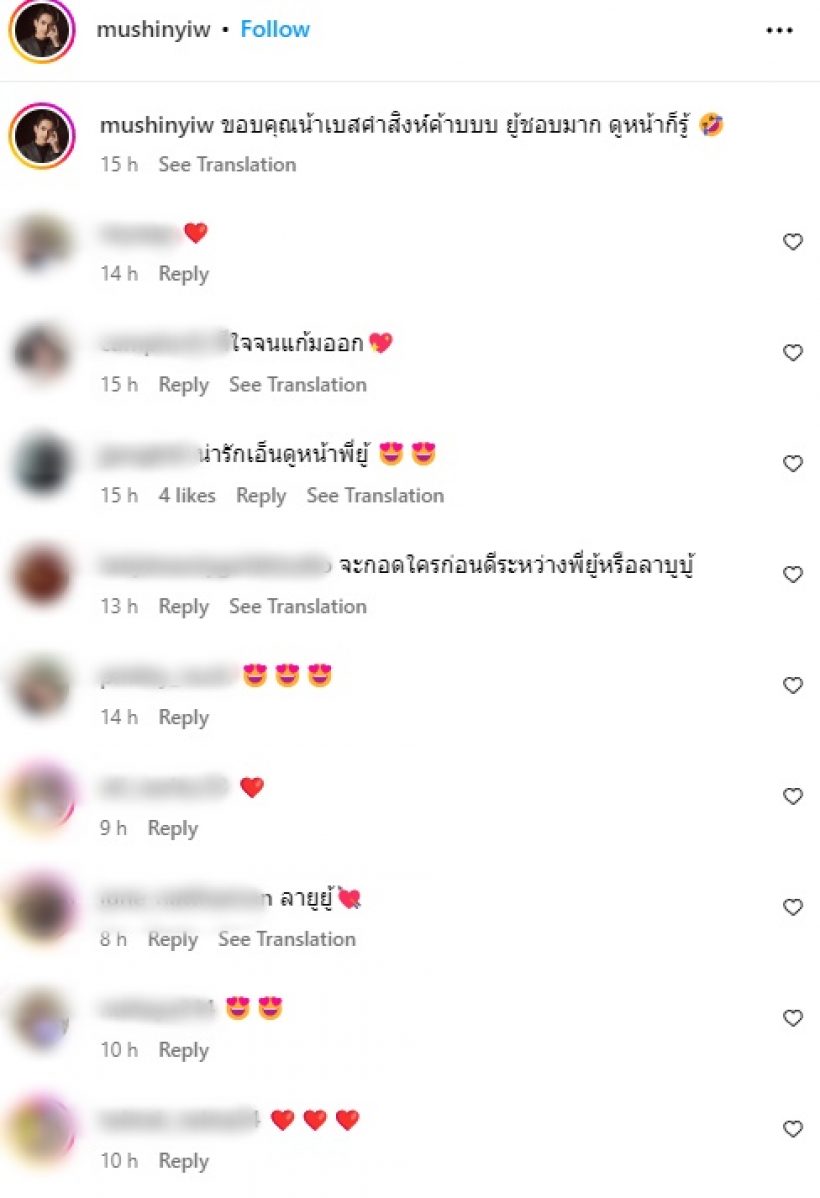820x1198 pixels.
Task: Open mushinyiw header profile picture
Action: [42, 31]
